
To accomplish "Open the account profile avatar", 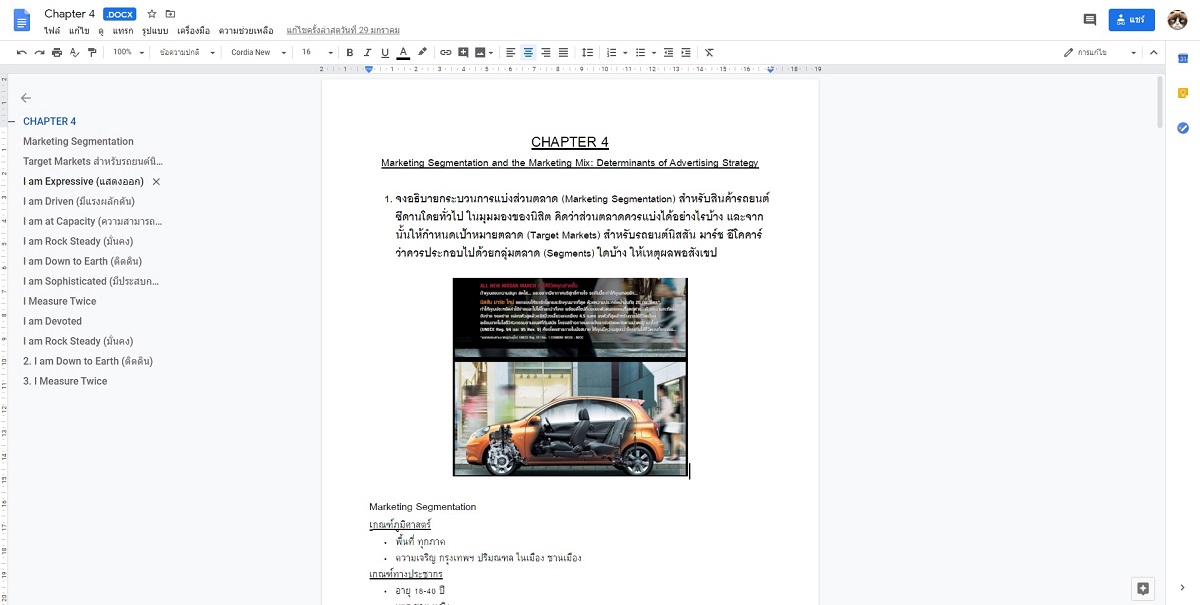I will (x=1178, y=20).
